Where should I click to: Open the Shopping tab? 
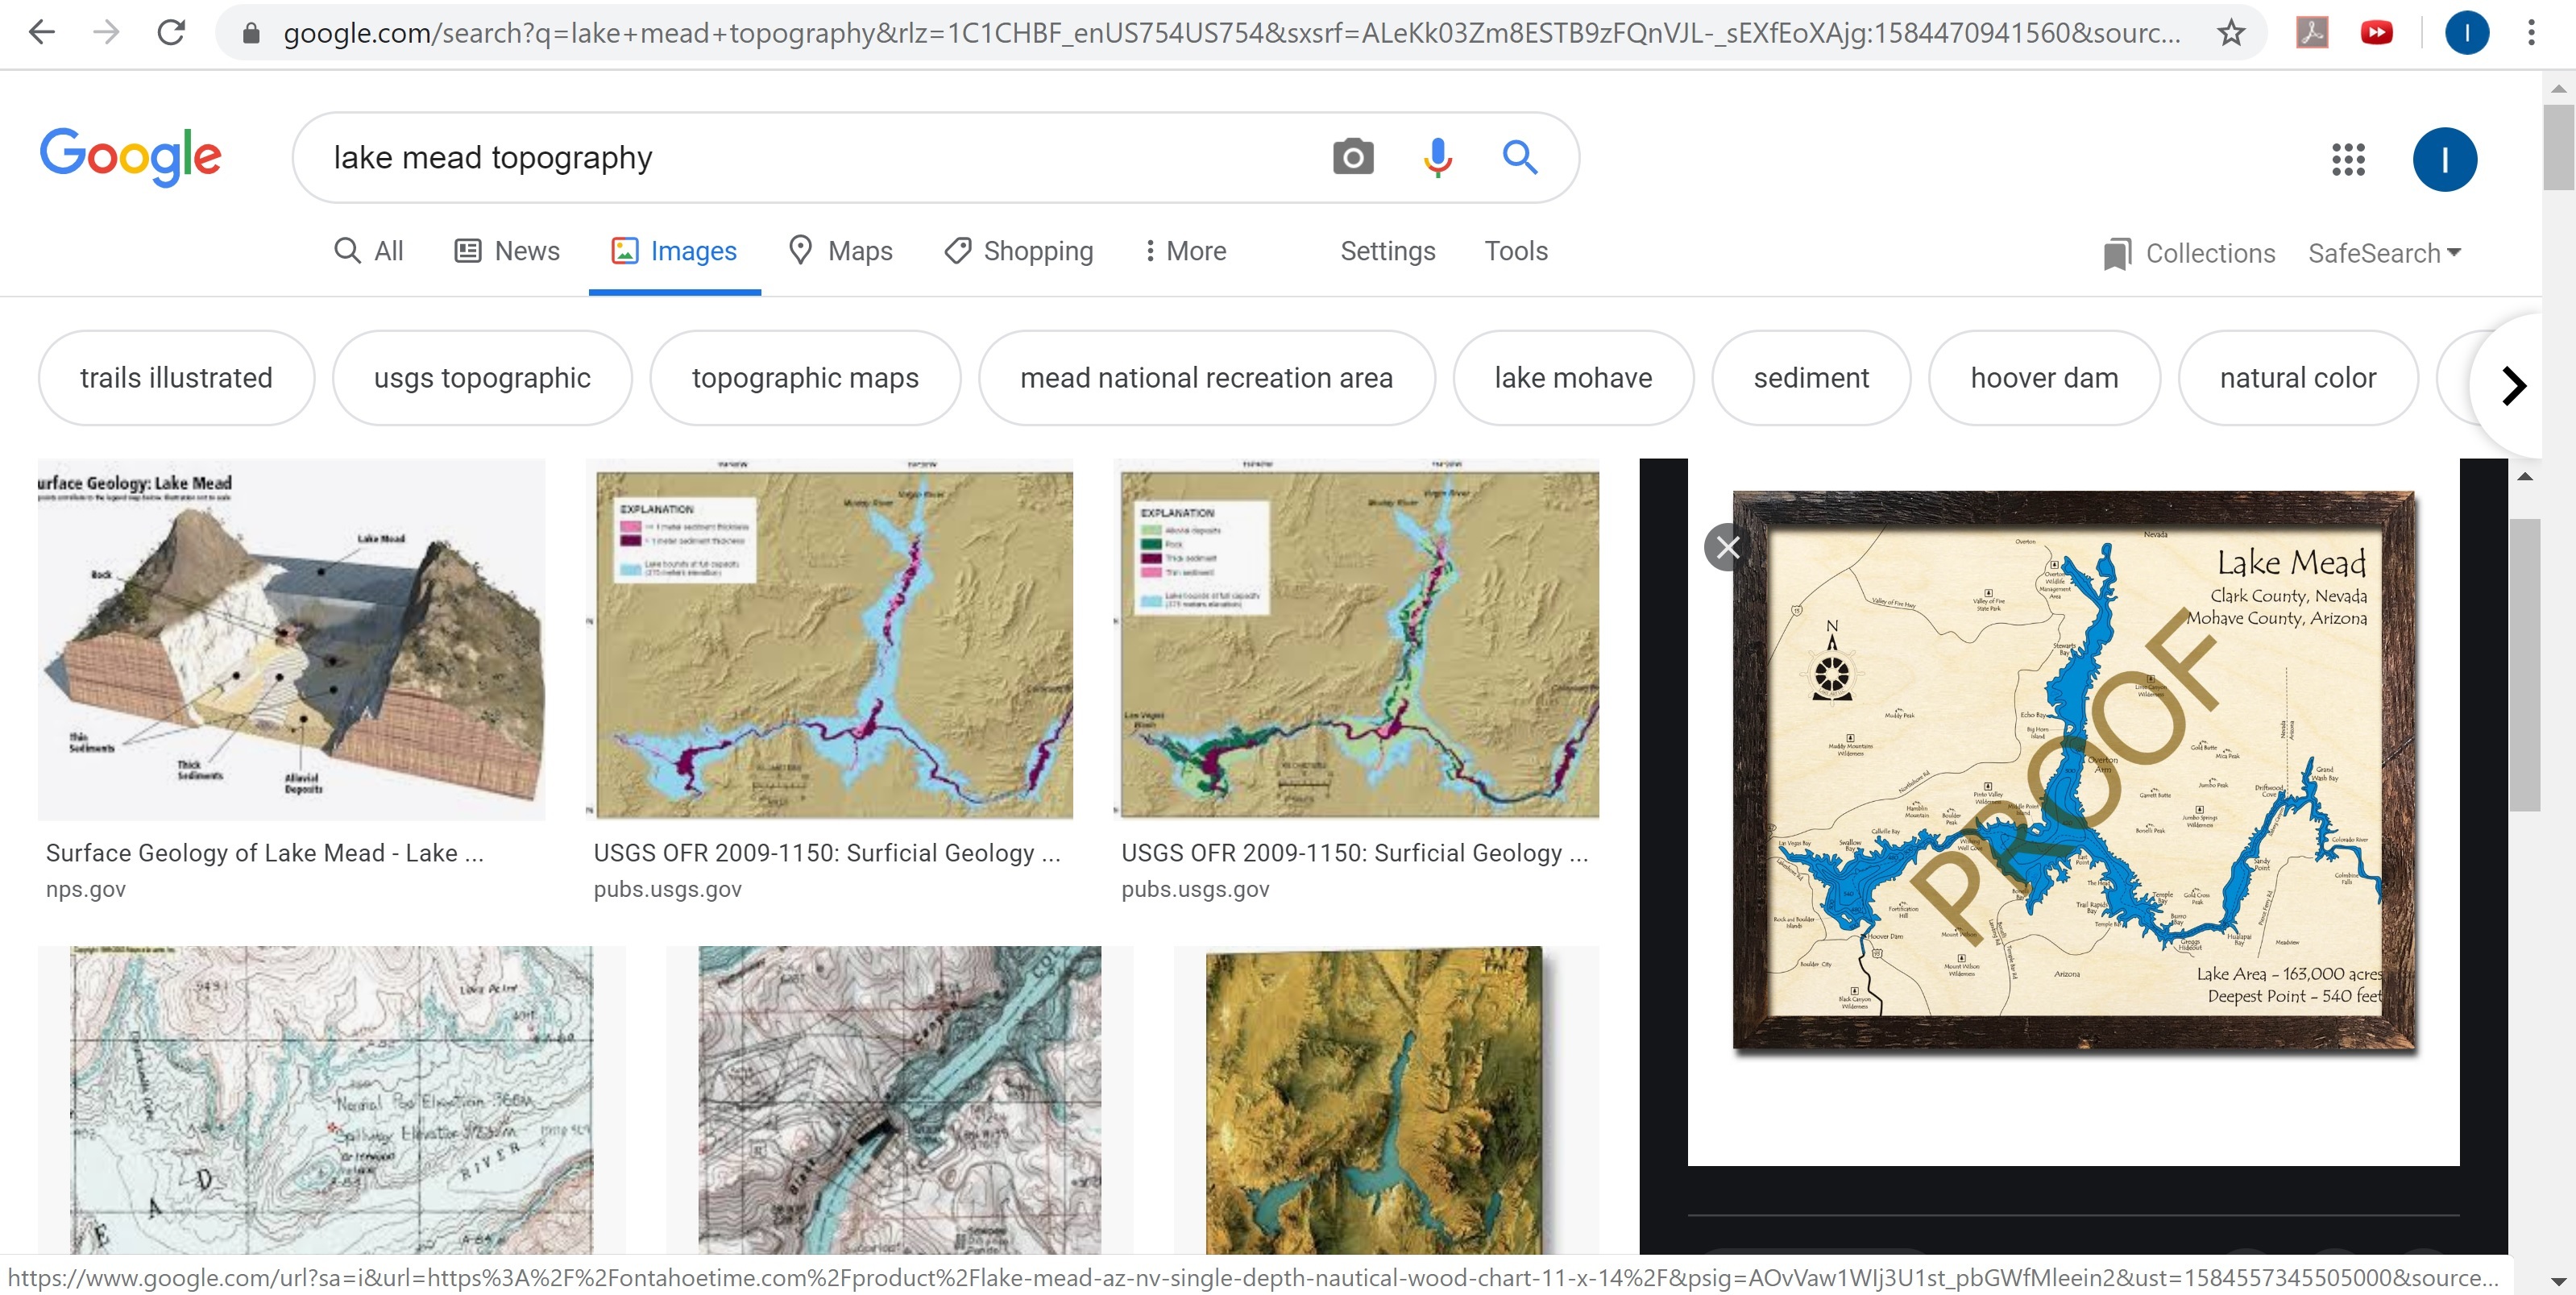tap(1019, 251)
